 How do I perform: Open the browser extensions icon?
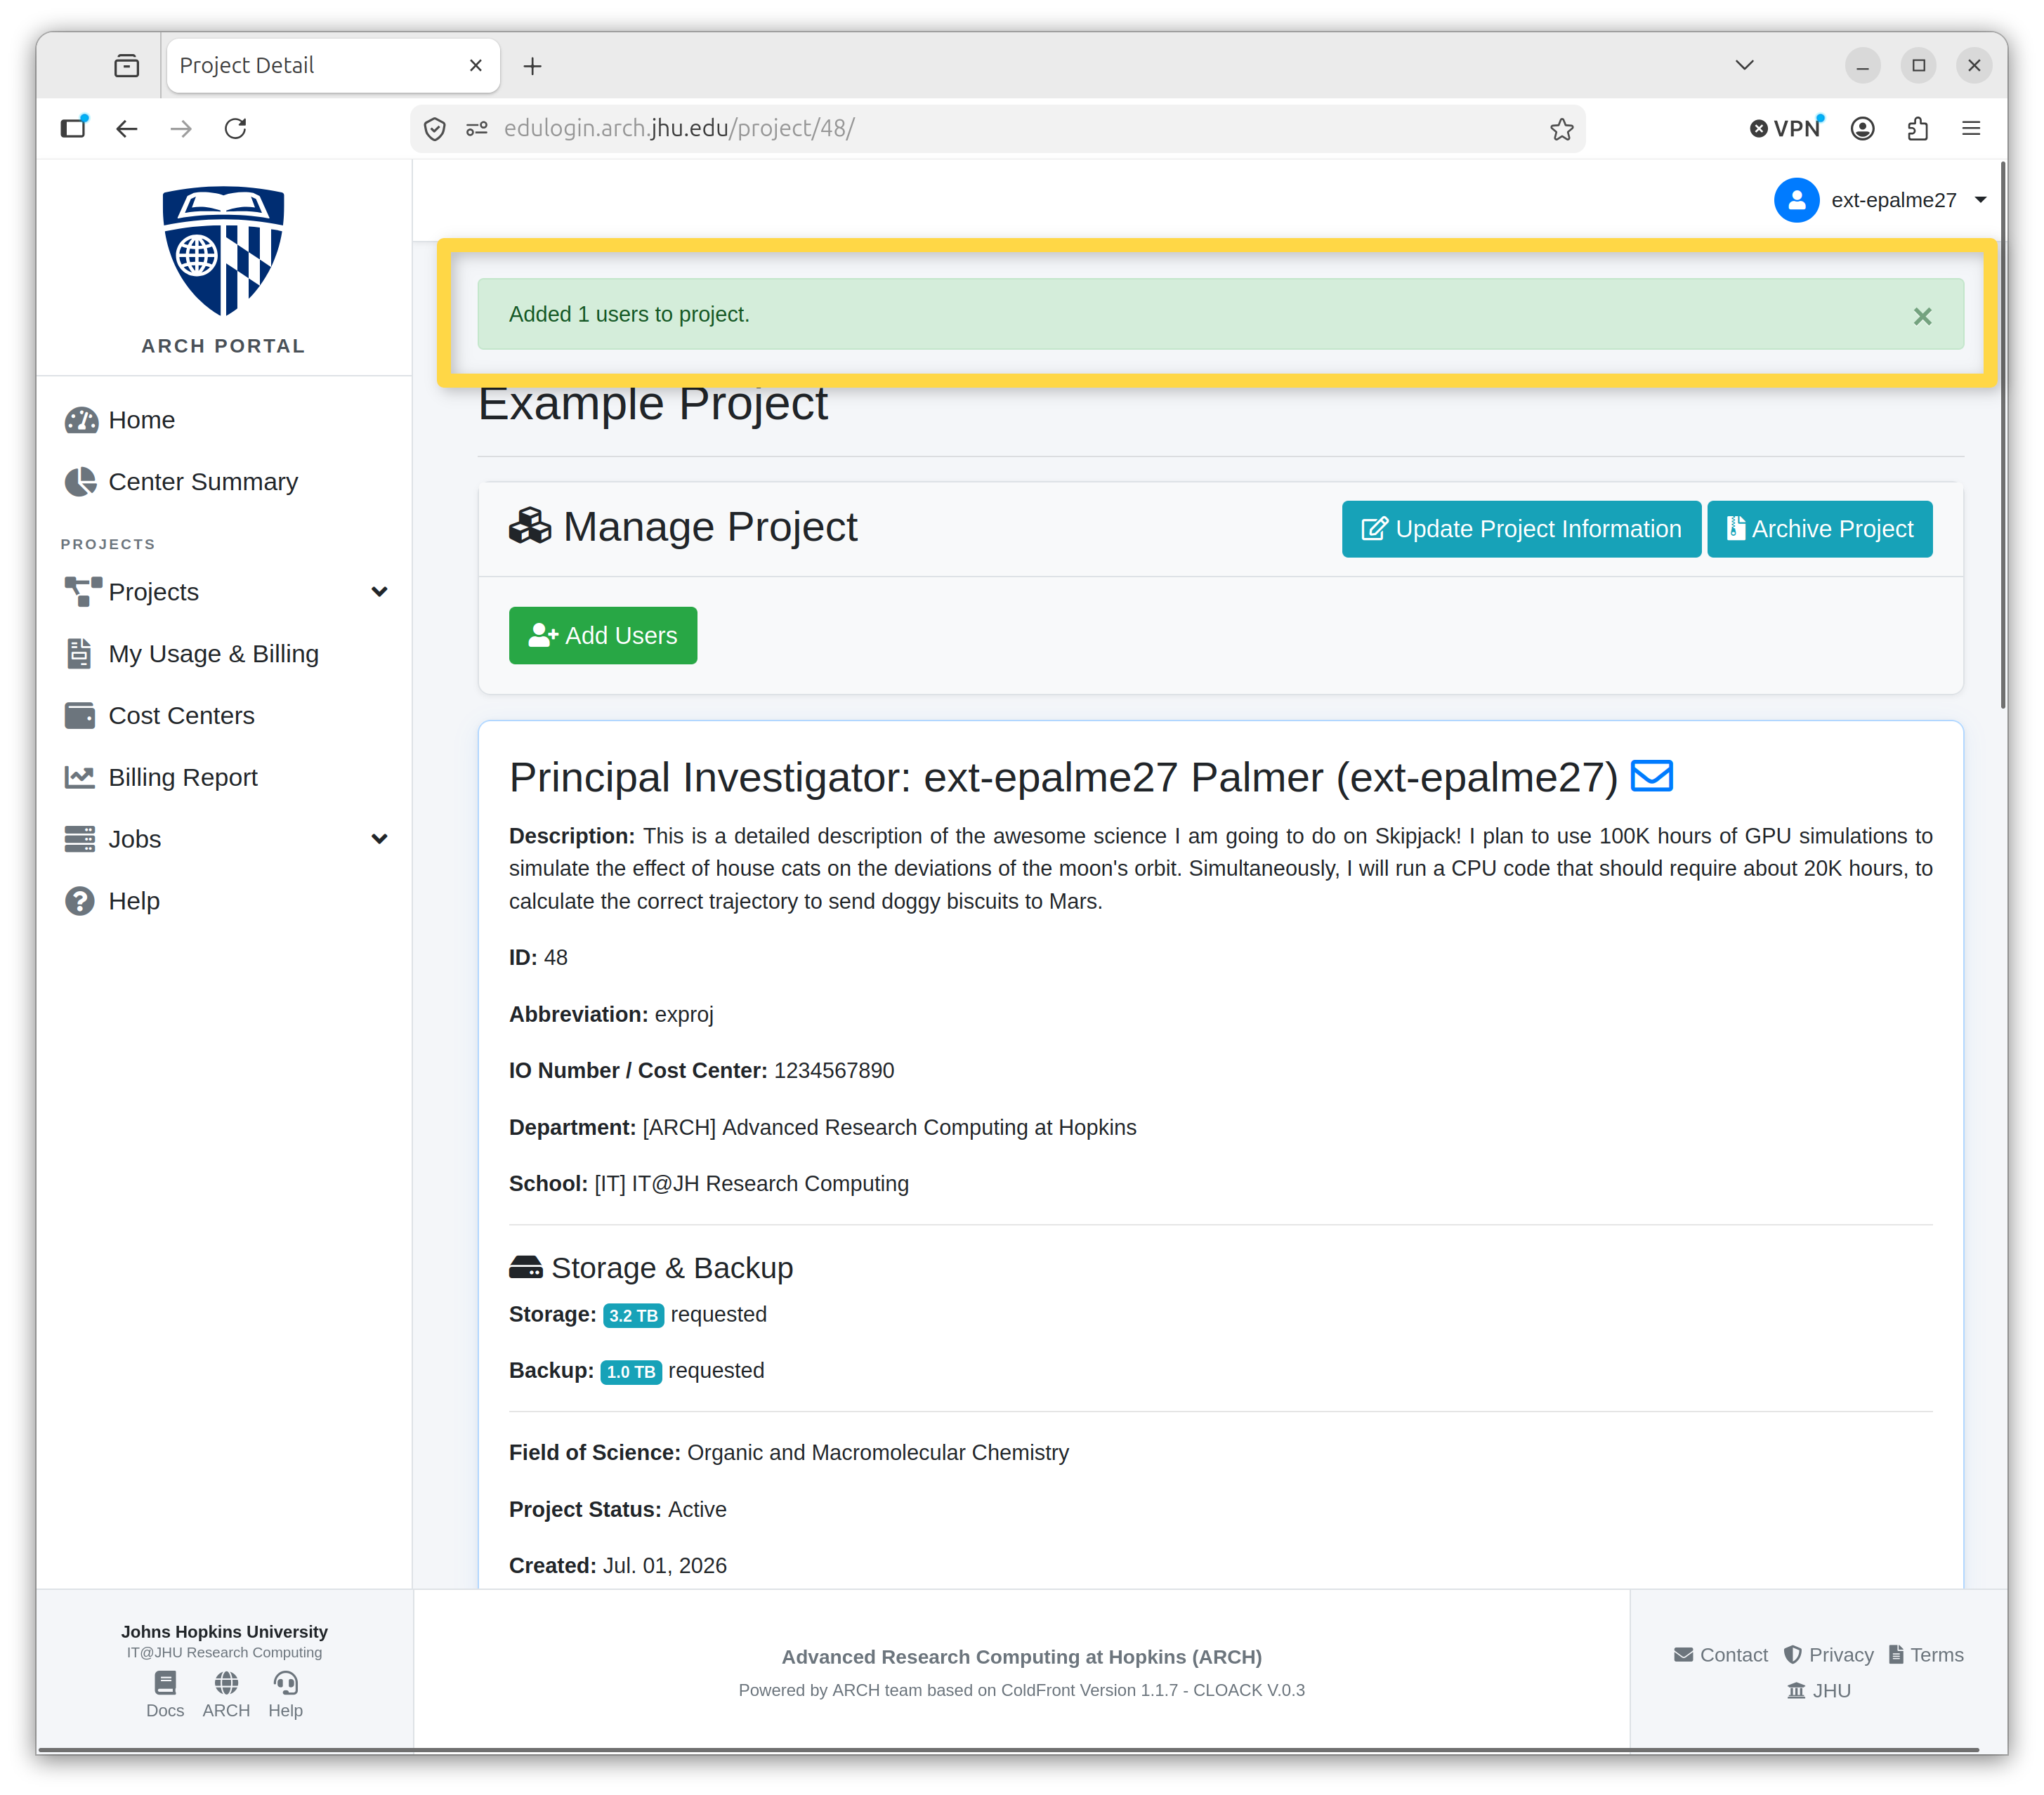coord(1917,128)
